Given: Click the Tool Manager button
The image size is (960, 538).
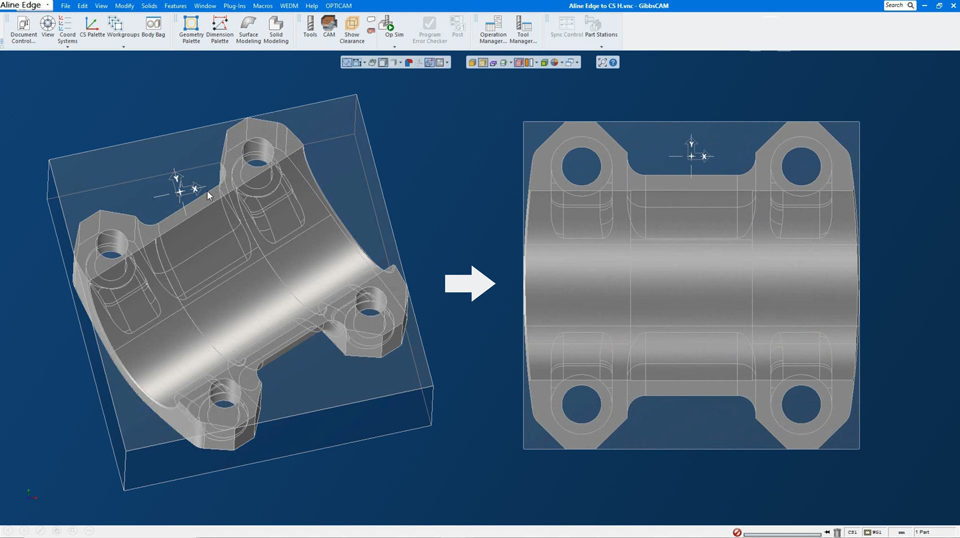Looking at the screenshot, I should [x=523, y=28].
